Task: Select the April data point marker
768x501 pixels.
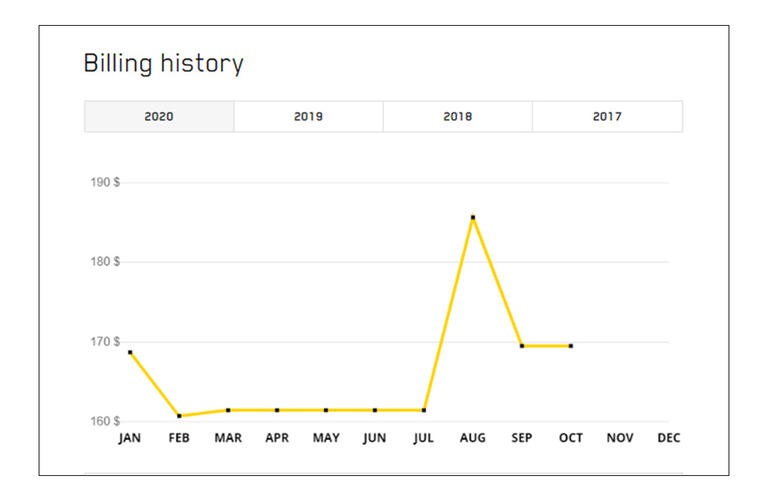Action: [x=277, y=410]
